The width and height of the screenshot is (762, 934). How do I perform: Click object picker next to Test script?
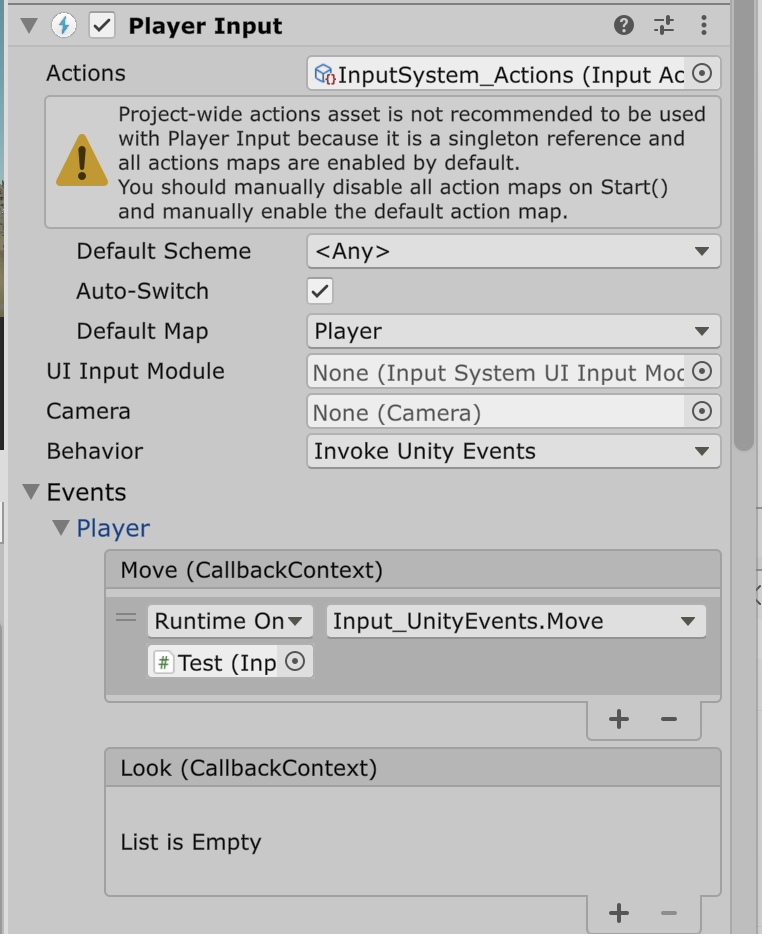coord(295,662)
